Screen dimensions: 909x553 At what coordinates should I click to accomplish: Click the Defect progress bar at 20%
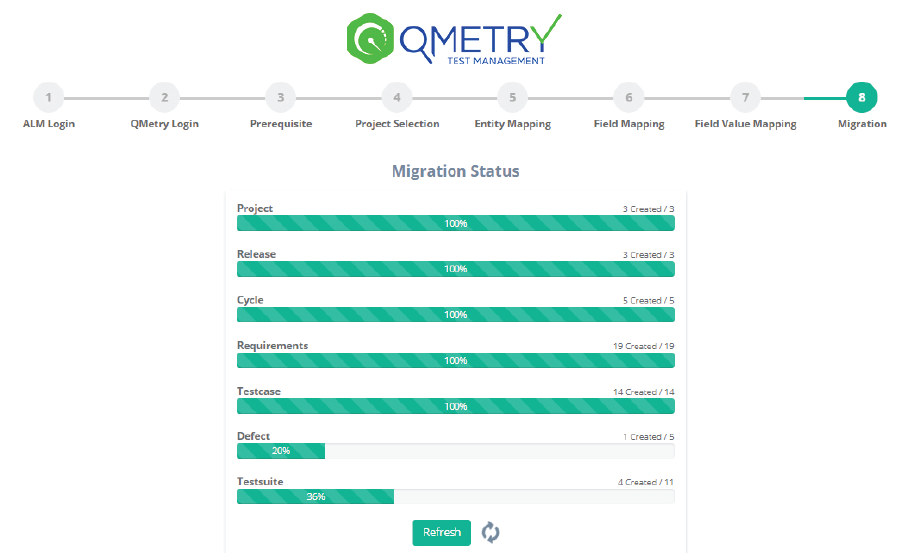pyautogui.click(x=456, y=451)
